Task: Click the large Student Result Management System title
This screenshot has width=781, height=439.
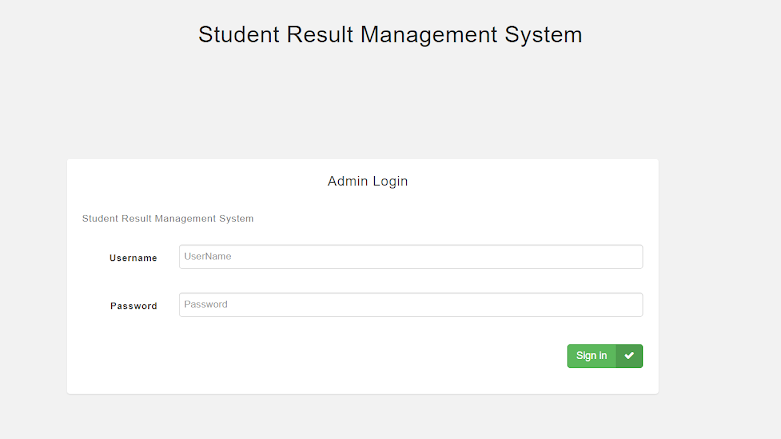Action: tap(390, 35)
